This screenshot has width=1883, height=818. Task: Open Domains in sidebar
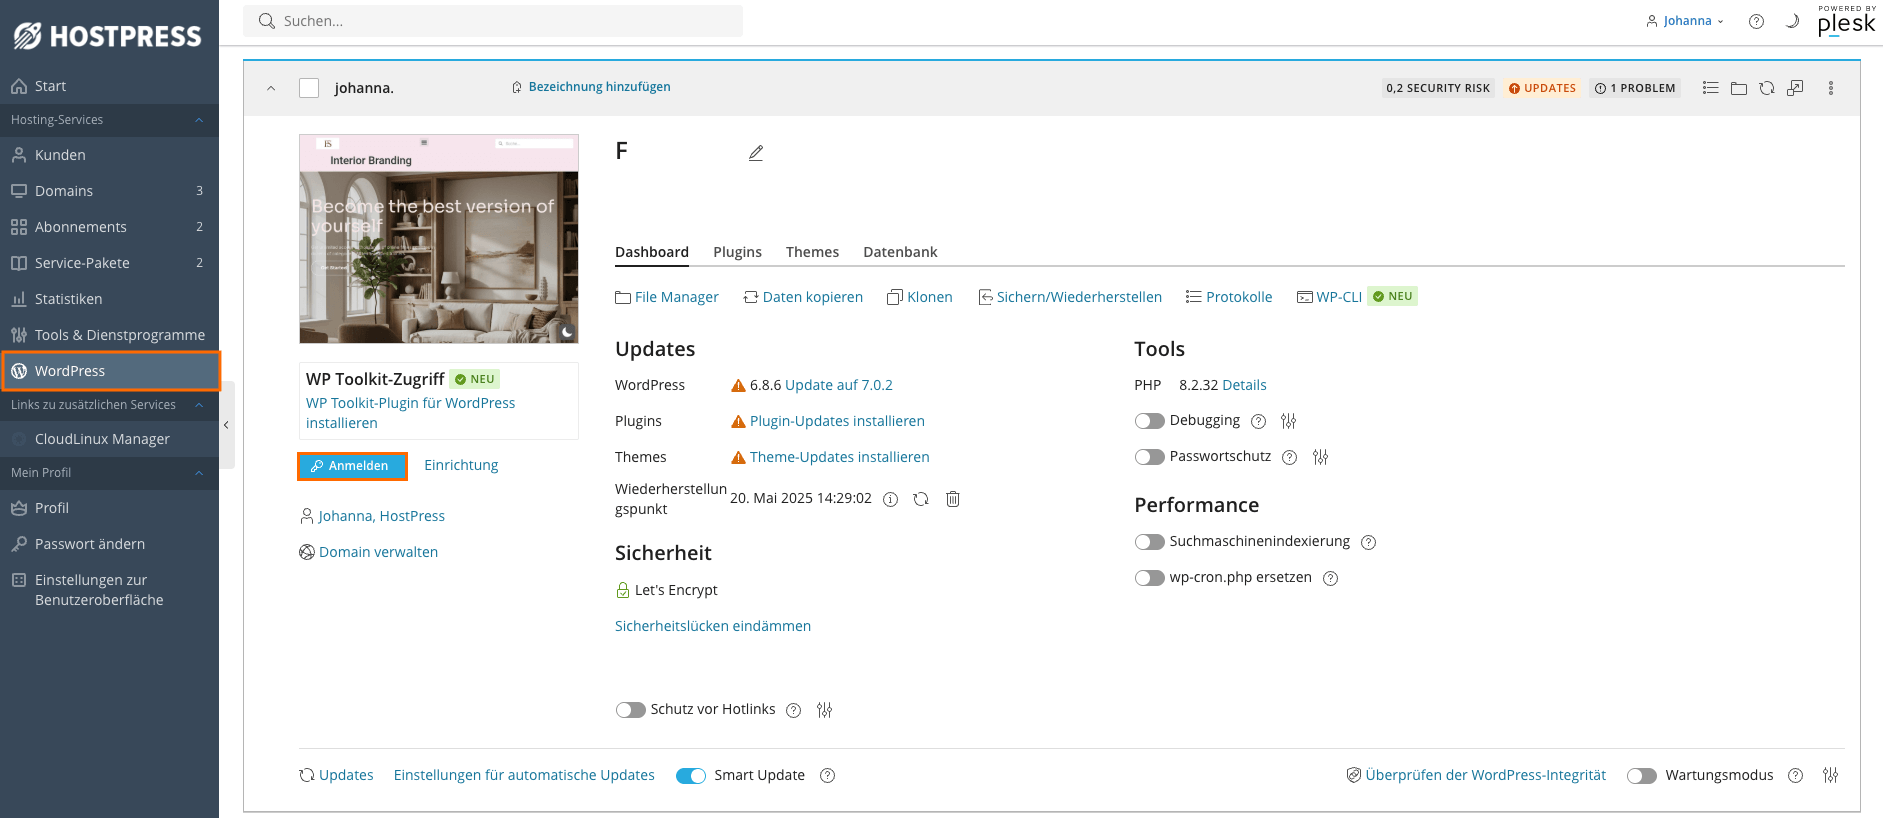pos(109,191)
